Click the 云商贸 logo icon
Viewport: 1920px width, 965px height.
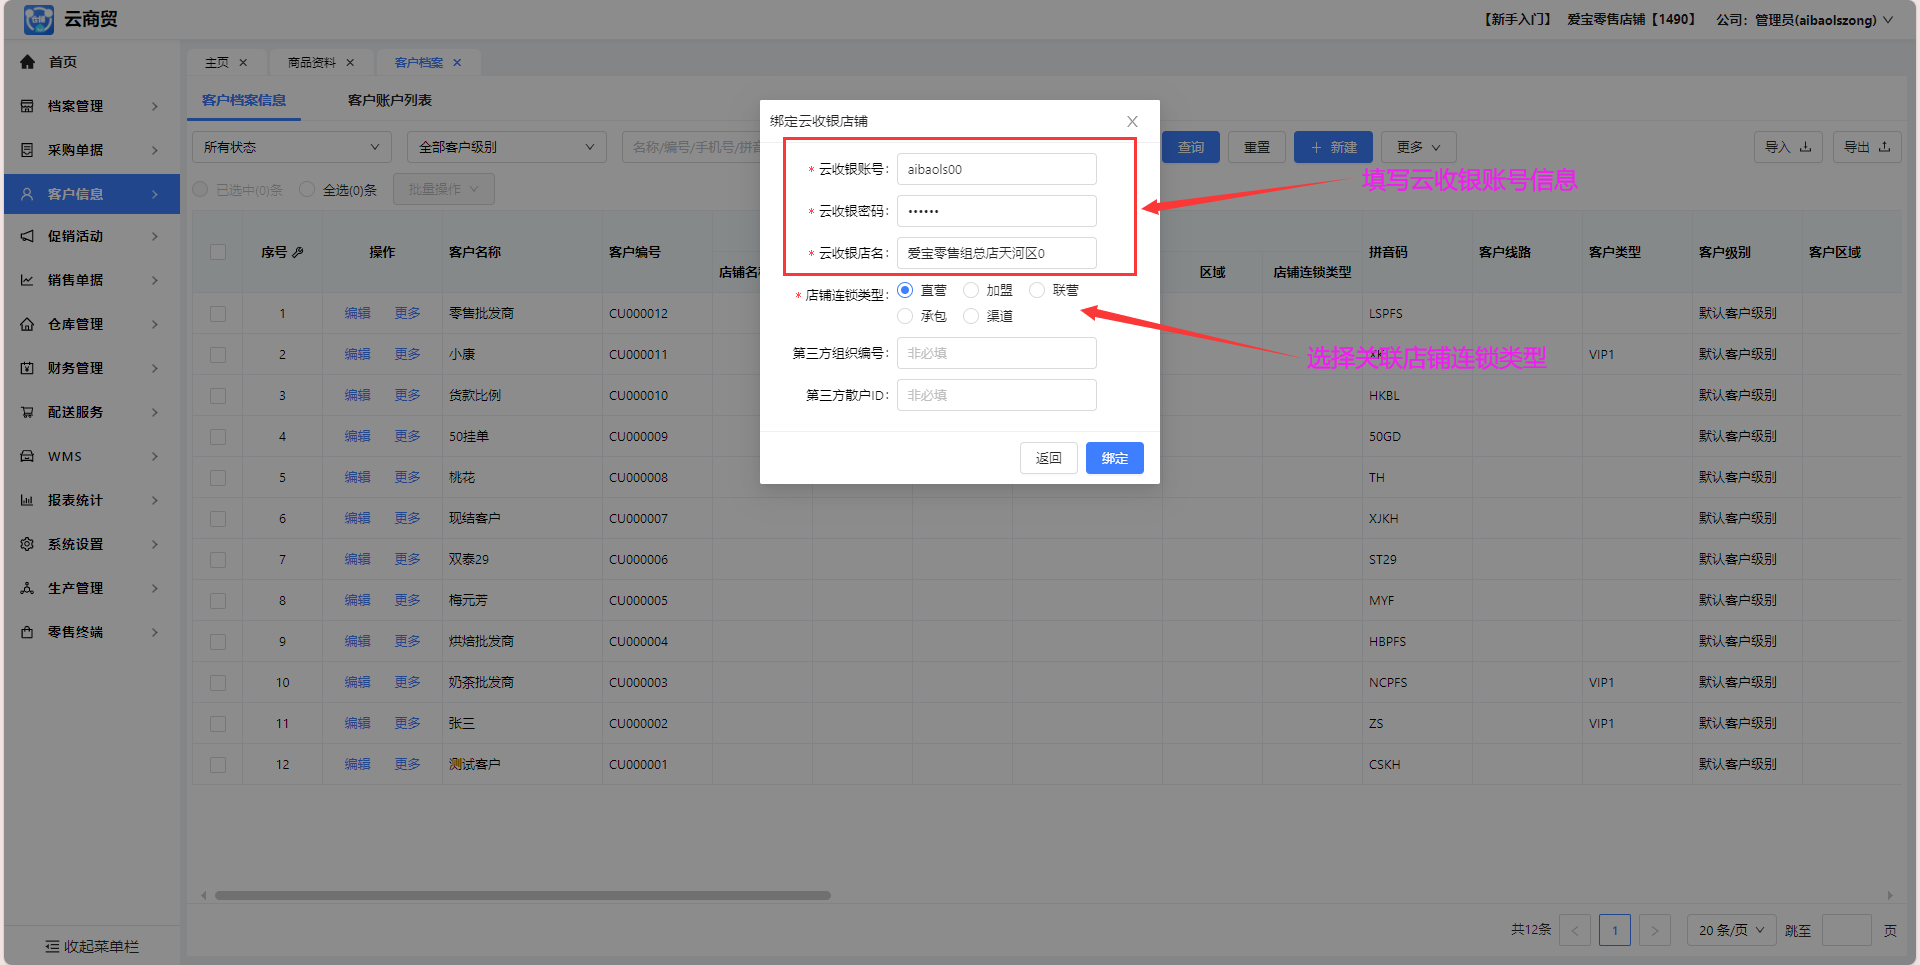[x=38, y=19]
